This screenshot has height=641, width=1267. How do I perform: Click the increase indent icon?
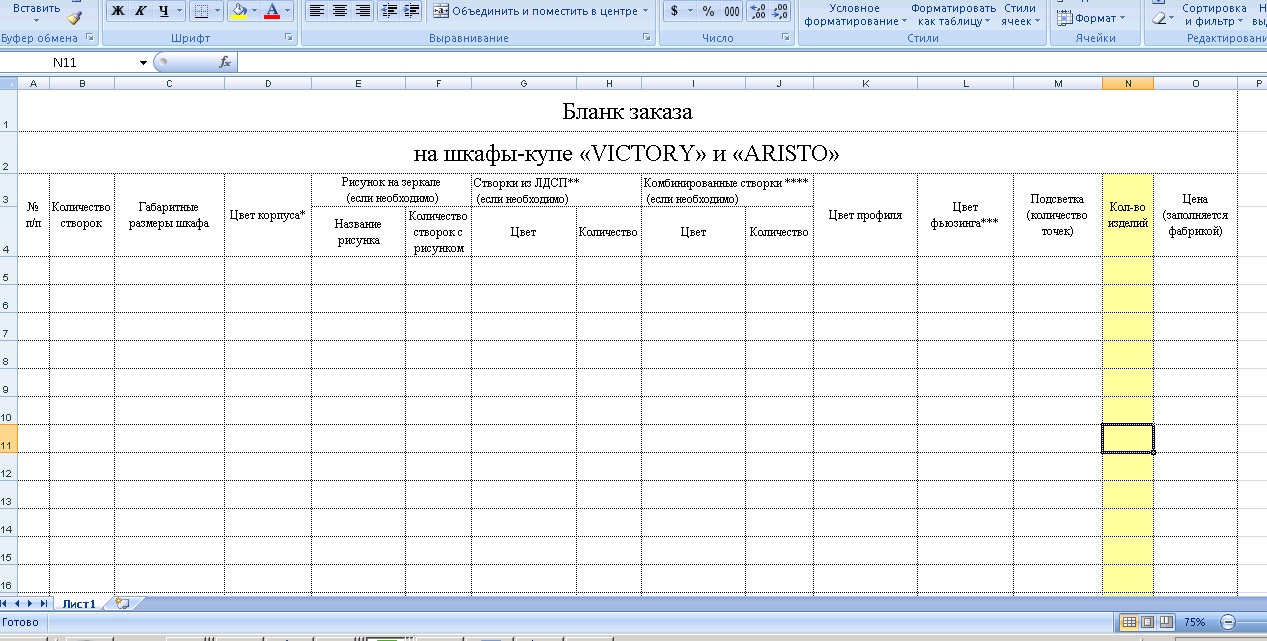click(x=412, y=11)
